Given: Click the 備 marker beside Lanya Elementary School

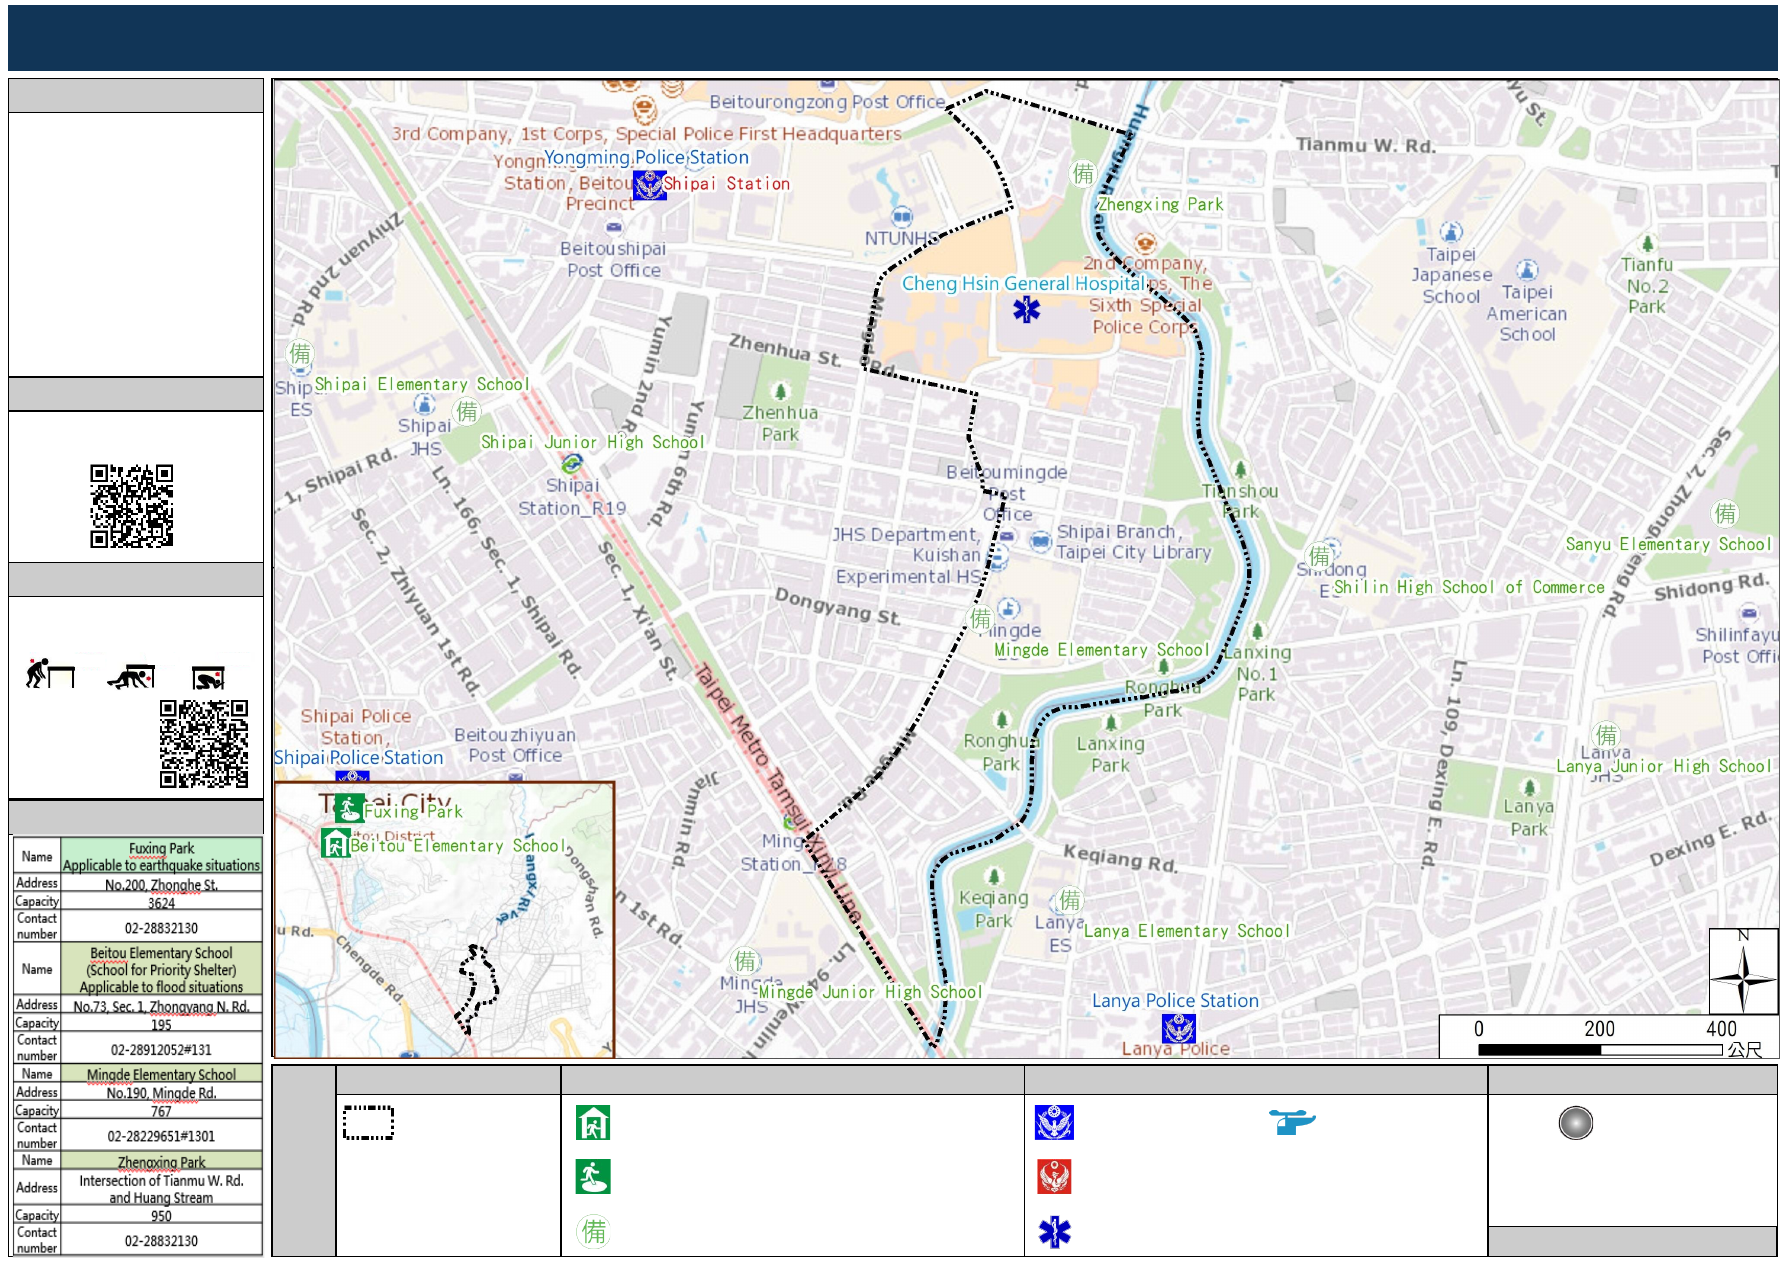Looking at the screenshot, I should coord(1070,899).
